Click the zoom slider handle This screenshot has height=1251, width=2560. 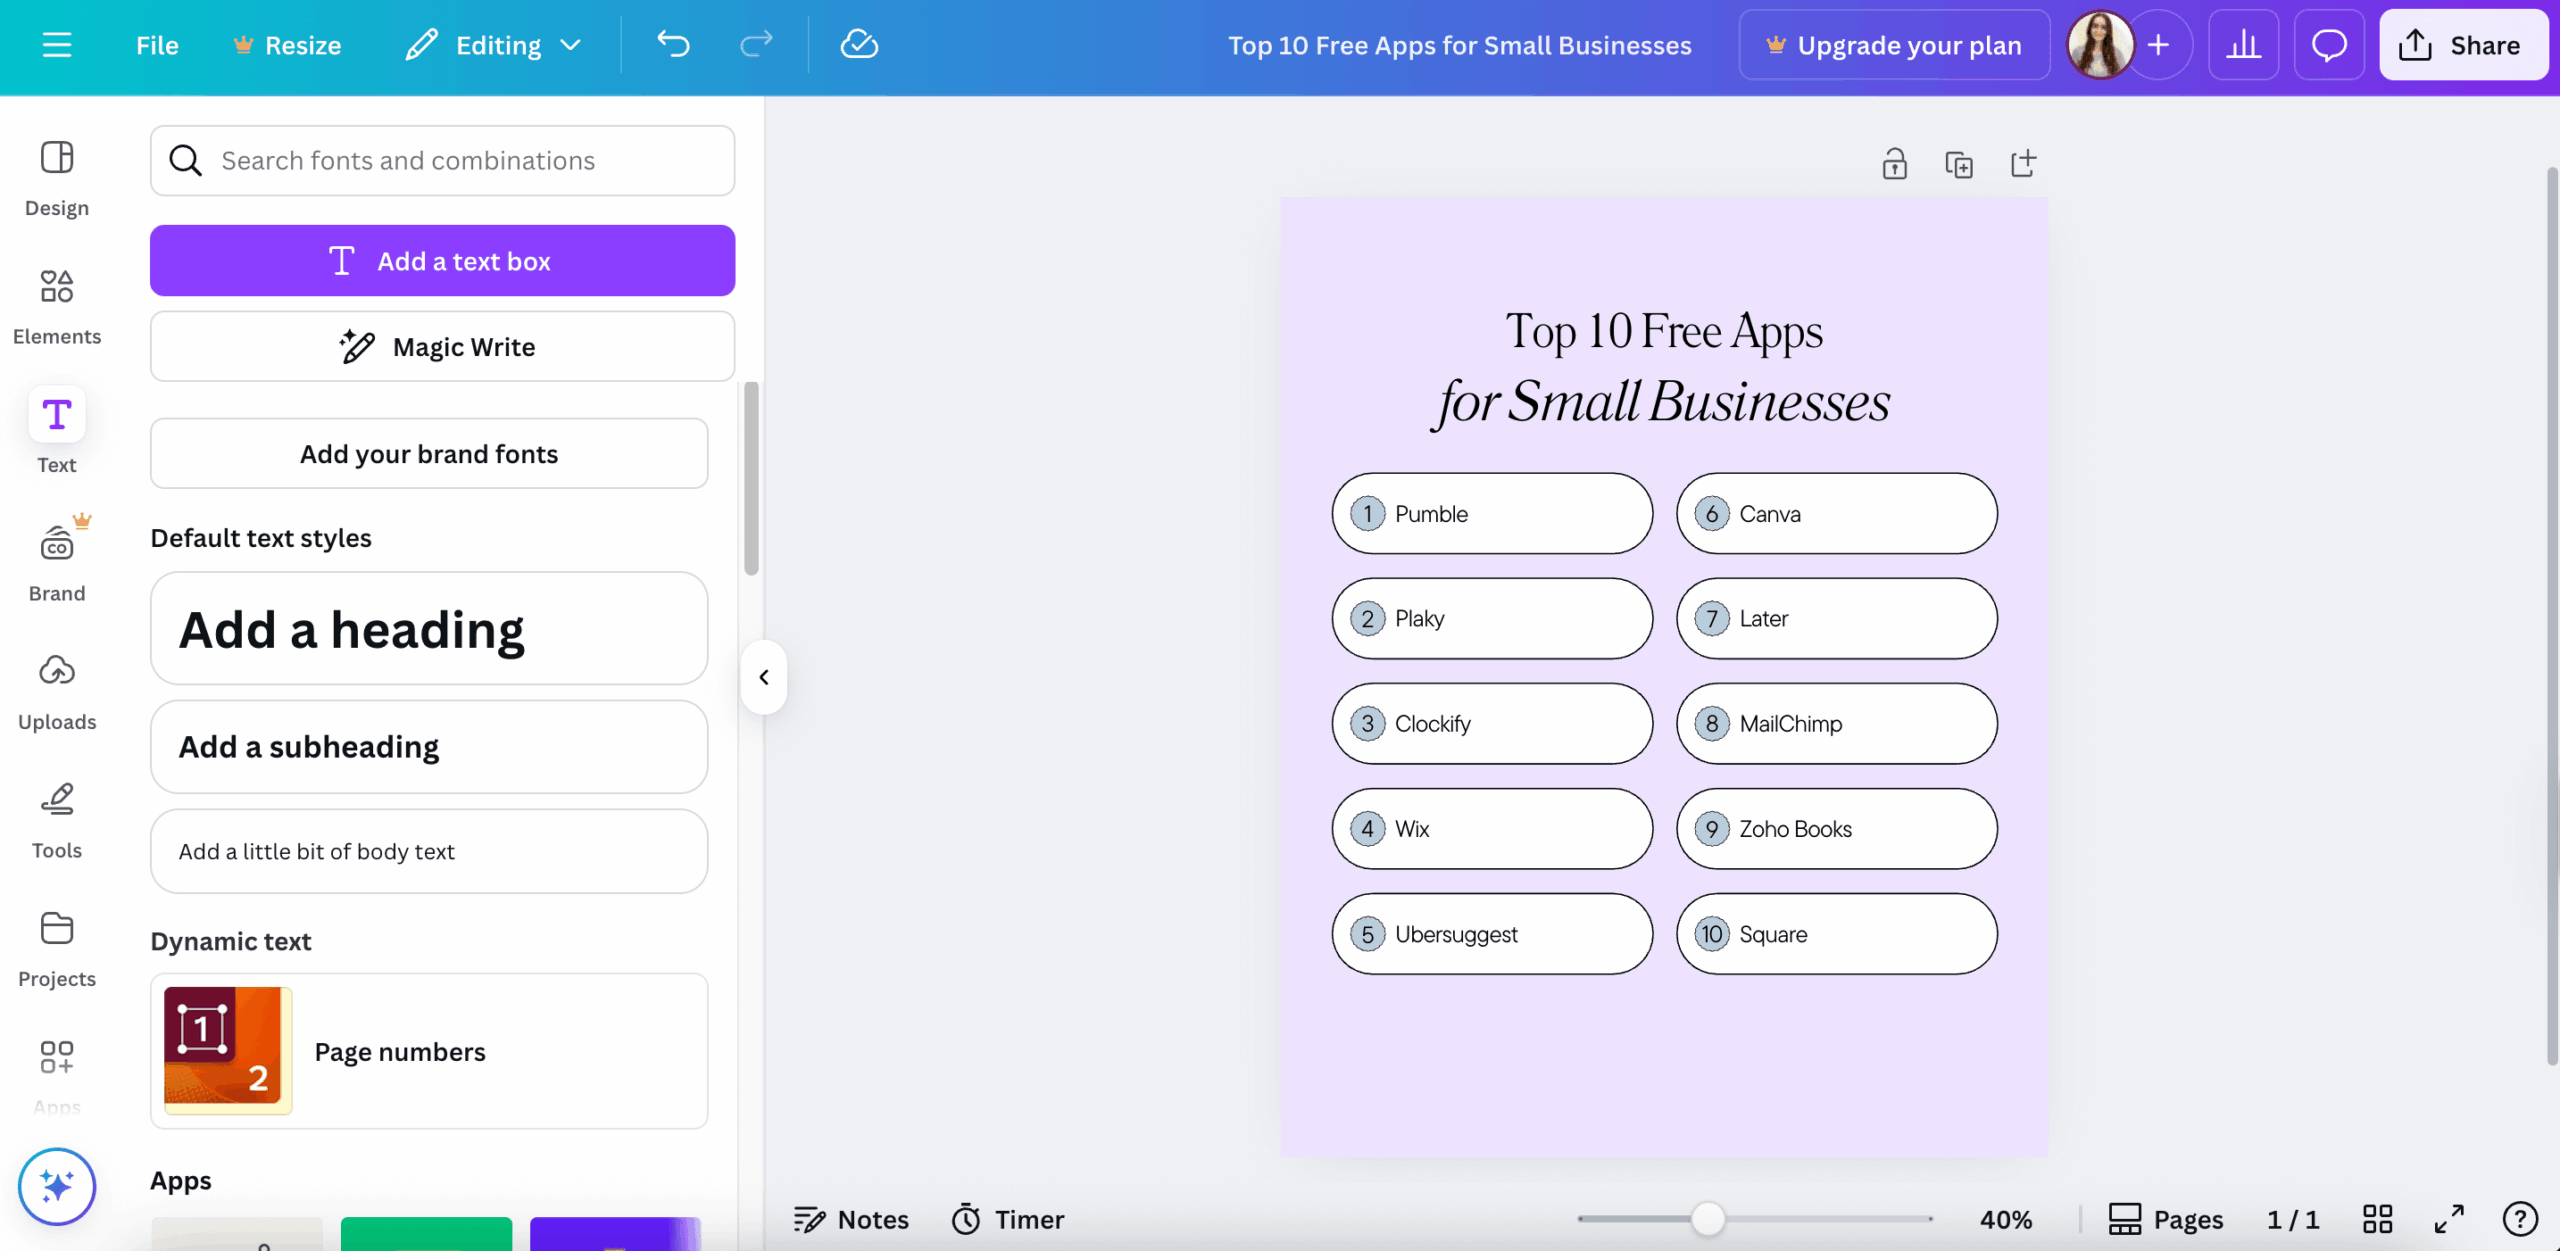(1708, 1219)
